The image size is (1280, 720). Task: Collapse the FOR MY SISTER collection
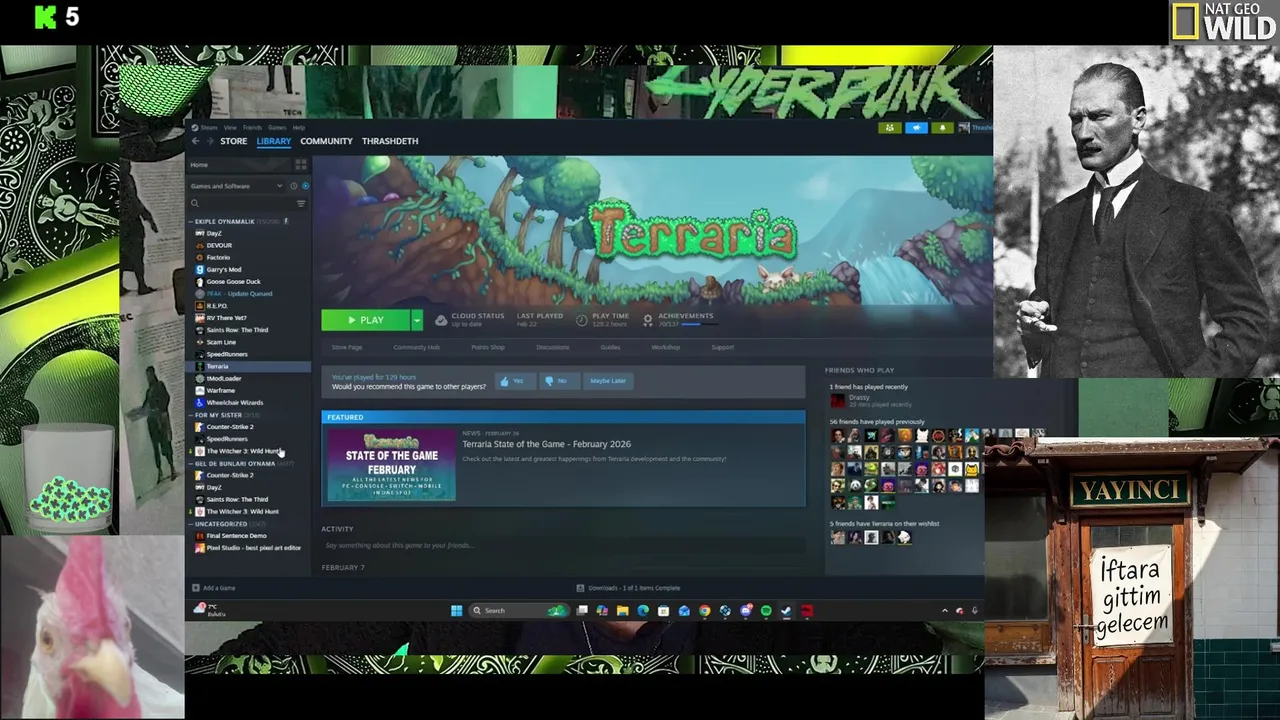click(x=191, y=415)
